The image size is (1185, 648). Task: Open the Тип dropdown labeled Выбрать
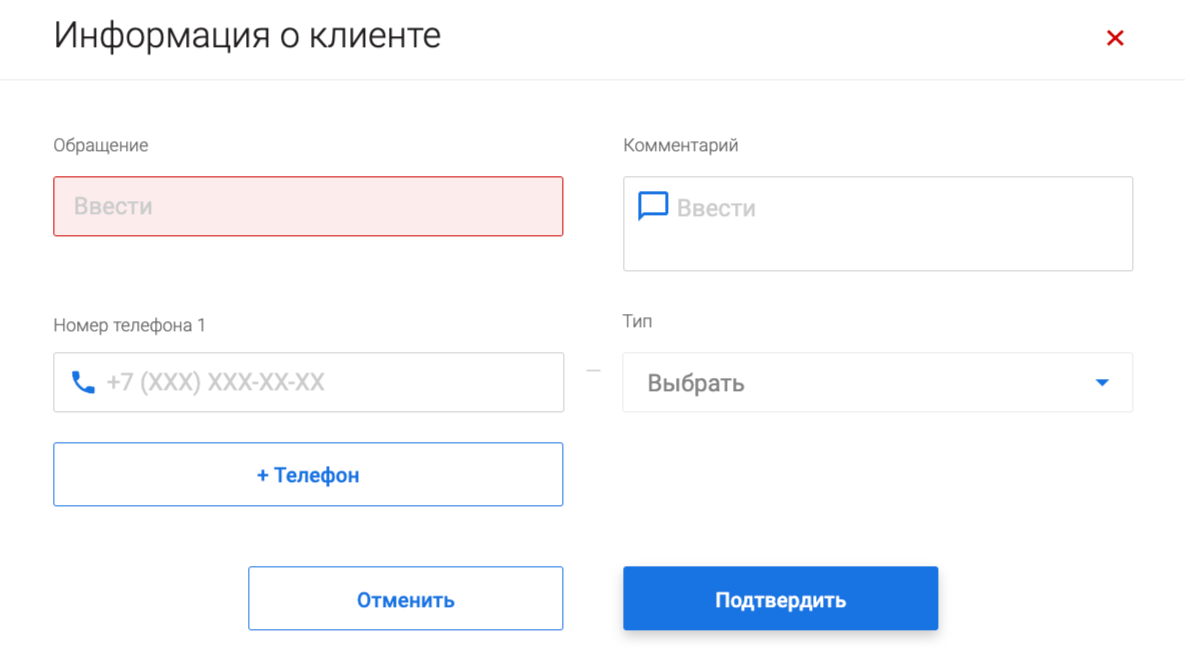[876, 383]
